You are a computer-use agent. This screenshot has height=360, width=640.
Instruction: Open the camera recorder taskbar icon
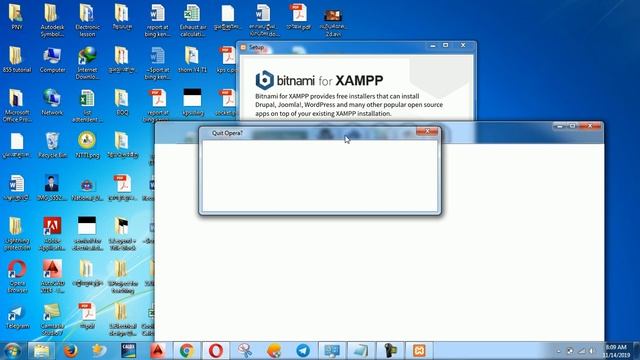(x=390, y=351)
